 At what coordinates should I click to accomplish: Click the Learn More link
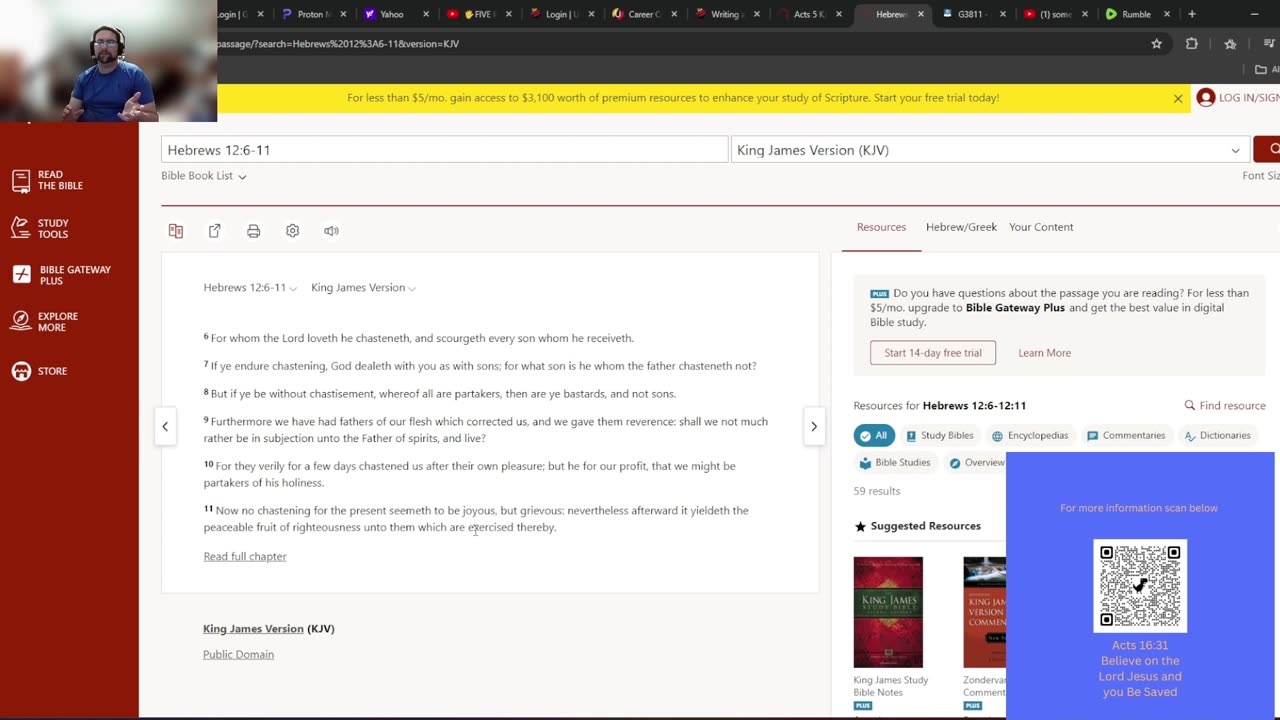point(1044,353)
